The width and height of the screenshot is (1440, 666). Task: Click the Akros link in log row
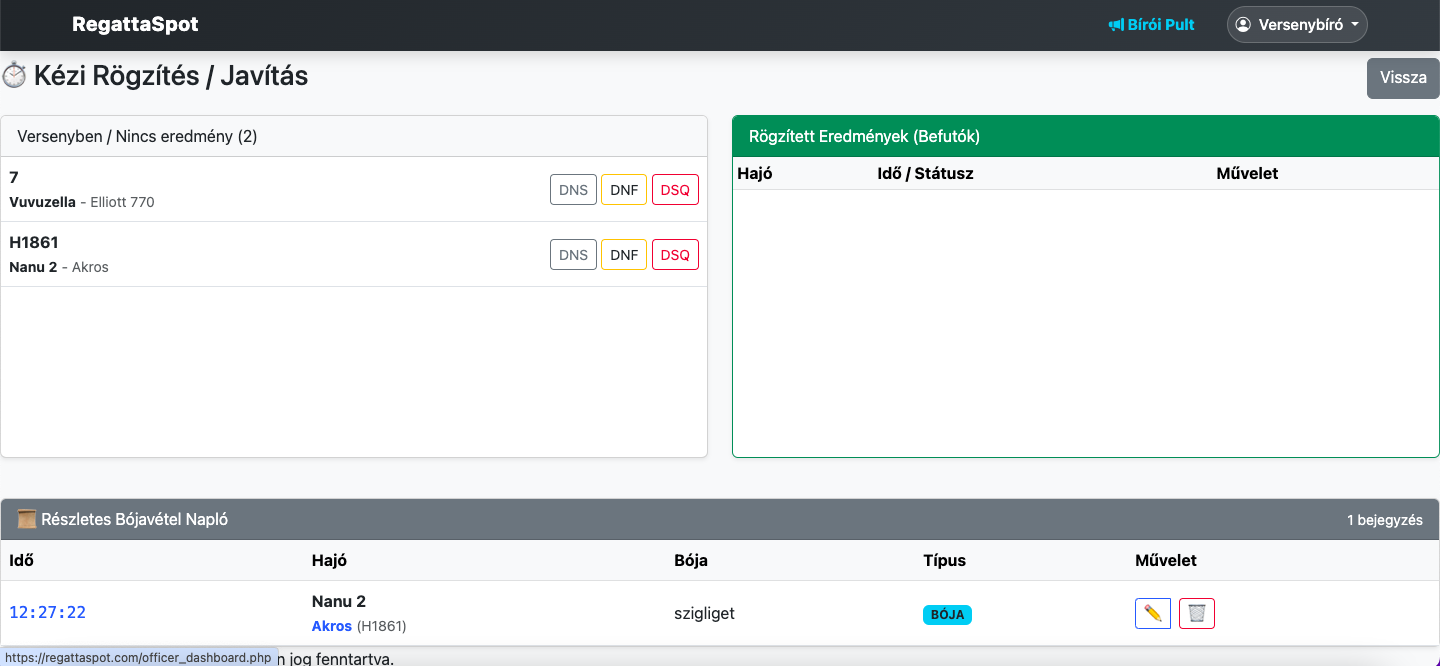(x=331, y=626)
